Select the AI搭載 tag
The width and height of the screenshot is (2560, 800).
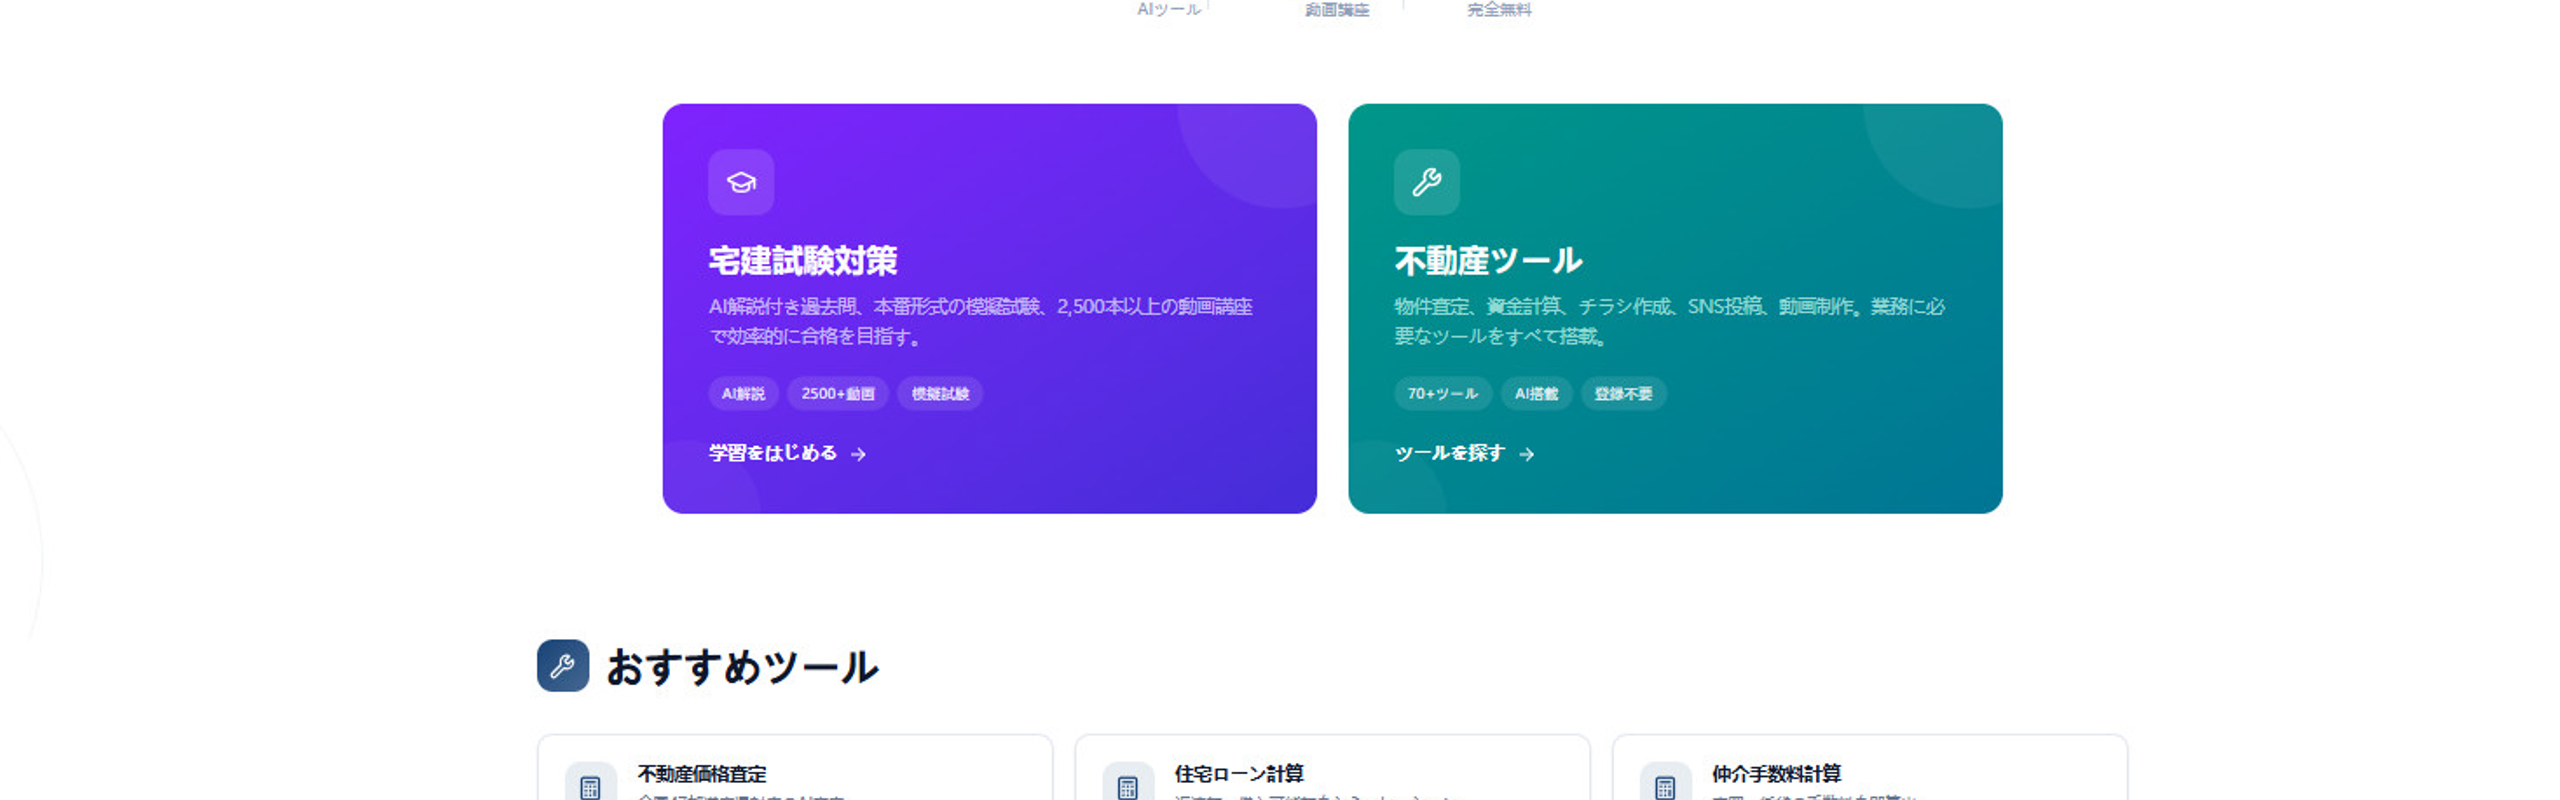(1536, 394)
